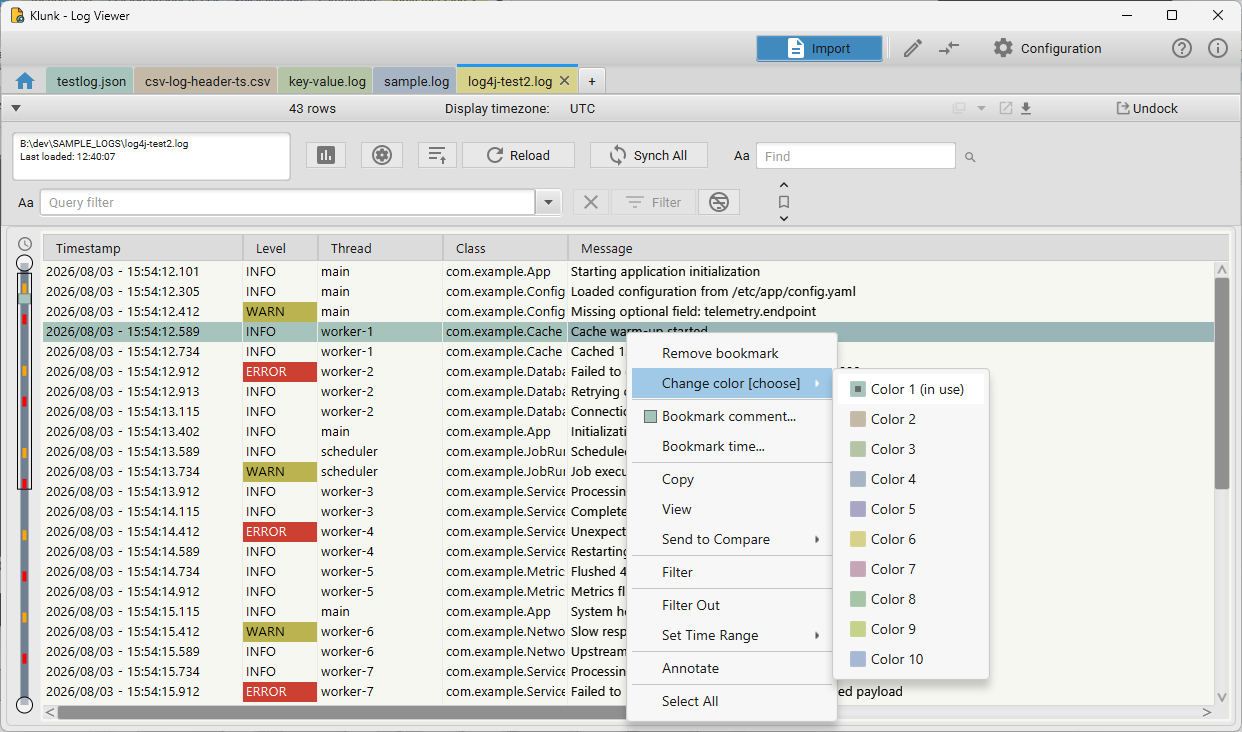Switch to key-value.log tab

327,81
